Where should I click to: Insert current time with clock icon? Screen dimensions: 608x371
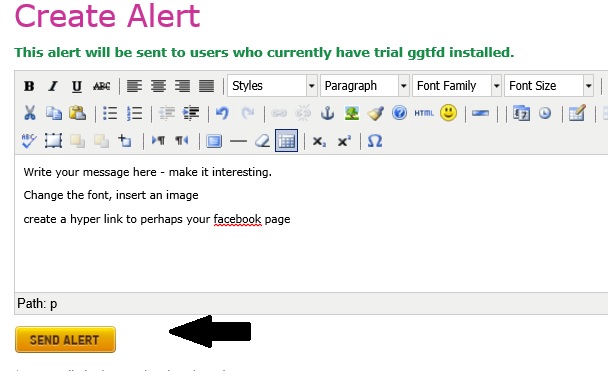point(545,113)
